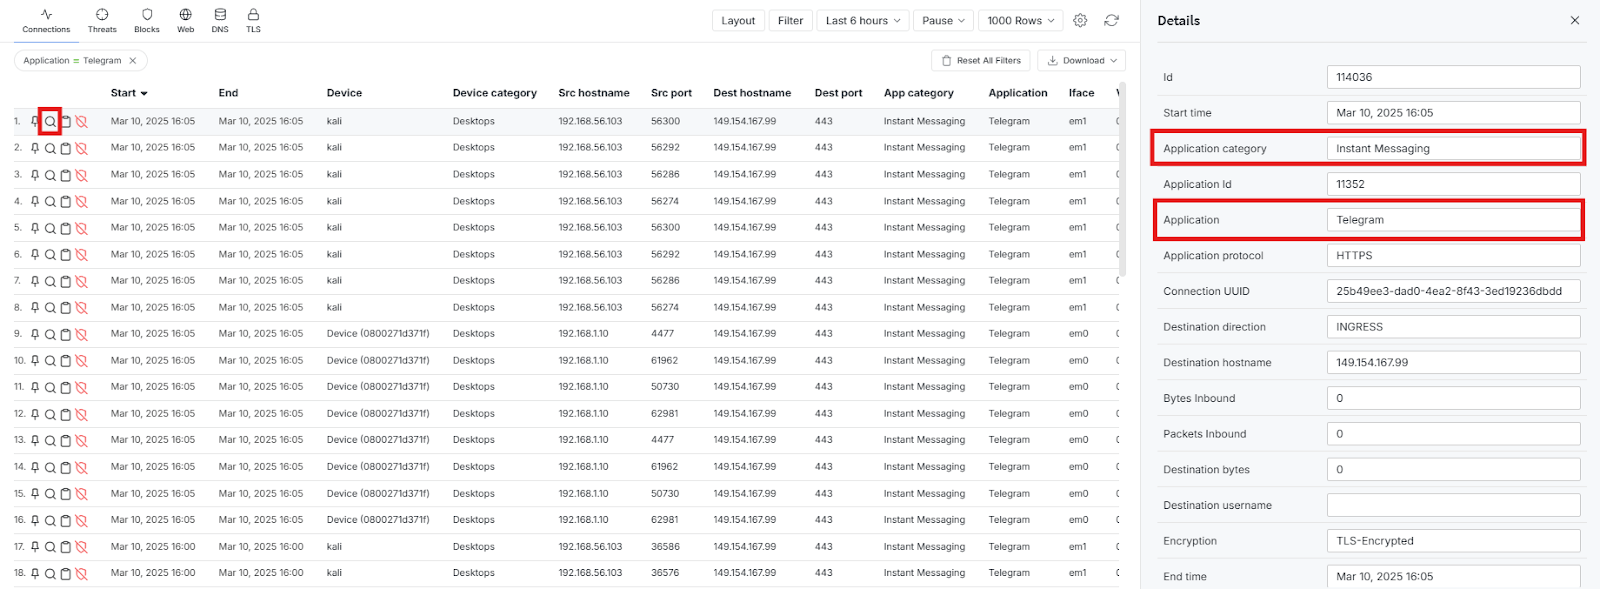Sort by the Start column
The width and height of the screenshot is (1600, 589).
[129, 93]
